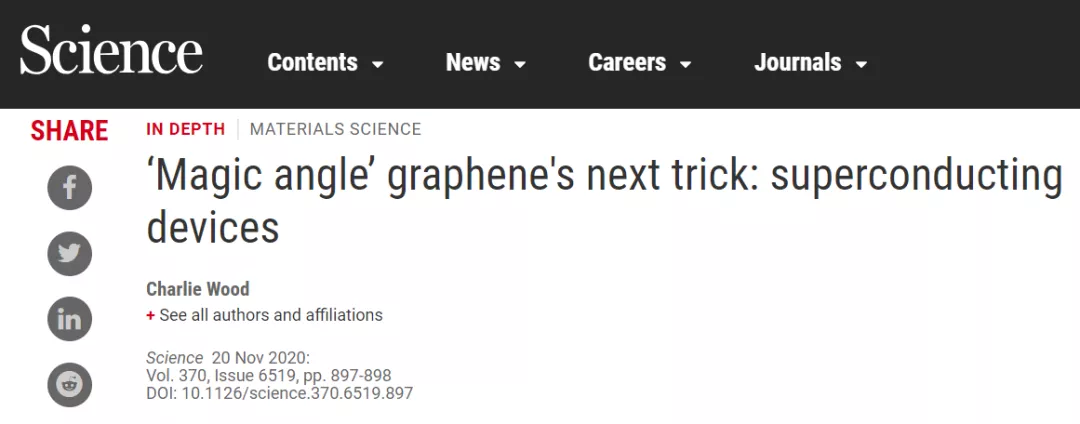This screenshot has width=1080, height=424.
Task: Share article via Facebook icon
Action: pyautogui.click(x=70, y=188)
